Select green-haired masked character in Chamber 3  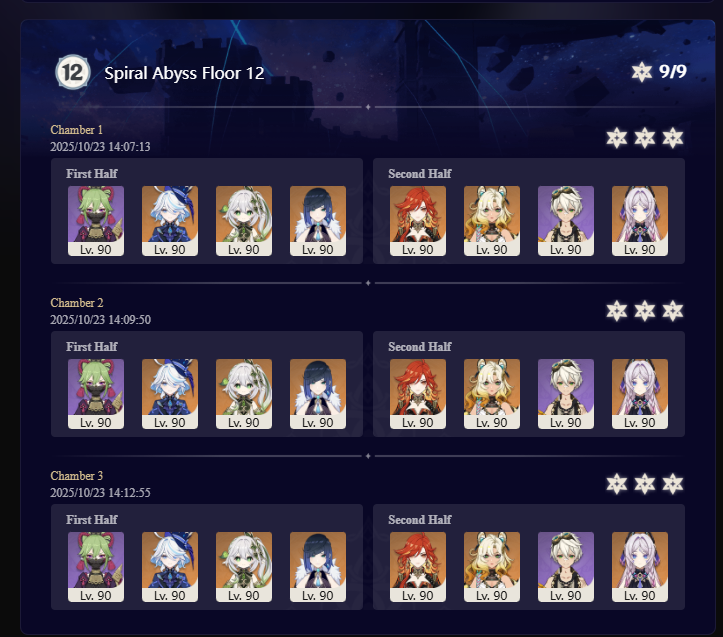click(96, 566)
